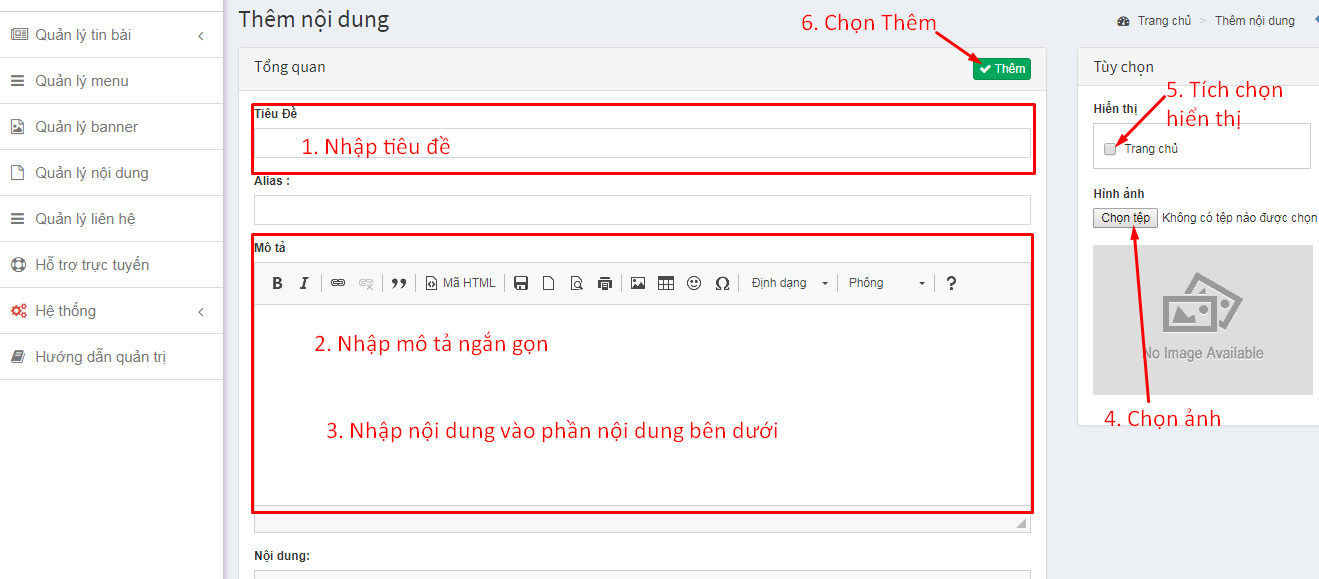The image size is (1319, 579).
Task: Insert a smiley emoticon
Action: (x=694, y=283)
